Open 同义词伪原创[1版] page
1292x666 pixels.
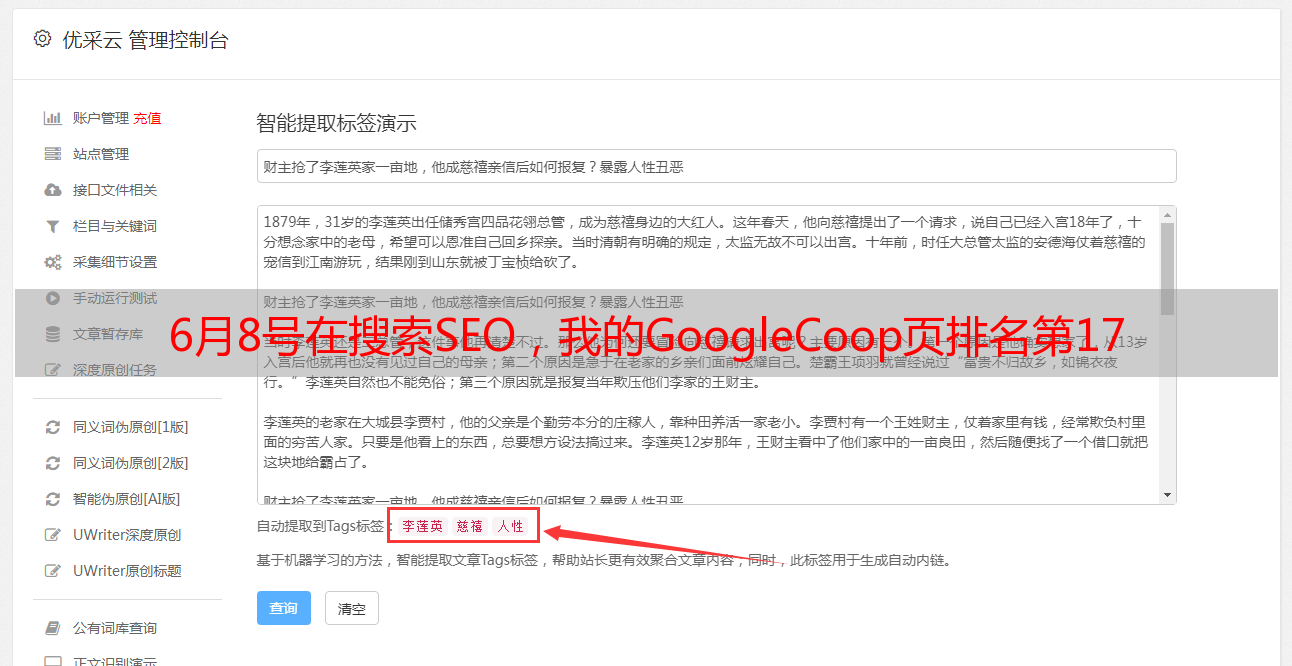(131, 427)
